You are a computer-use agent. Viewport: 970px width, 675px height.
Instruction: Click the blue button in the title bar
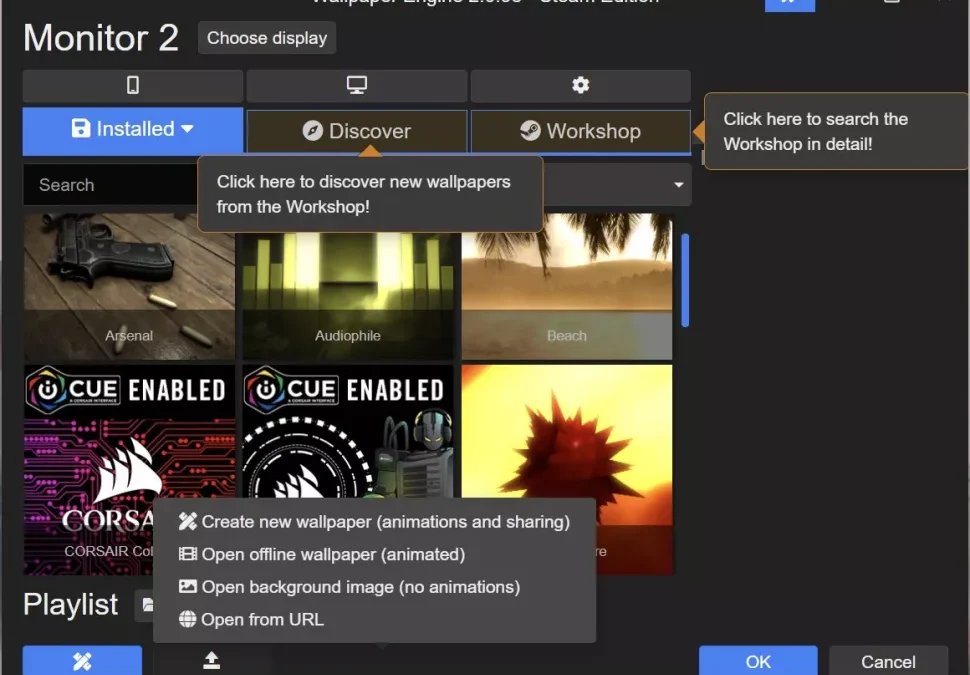click(x=789, y=4)
